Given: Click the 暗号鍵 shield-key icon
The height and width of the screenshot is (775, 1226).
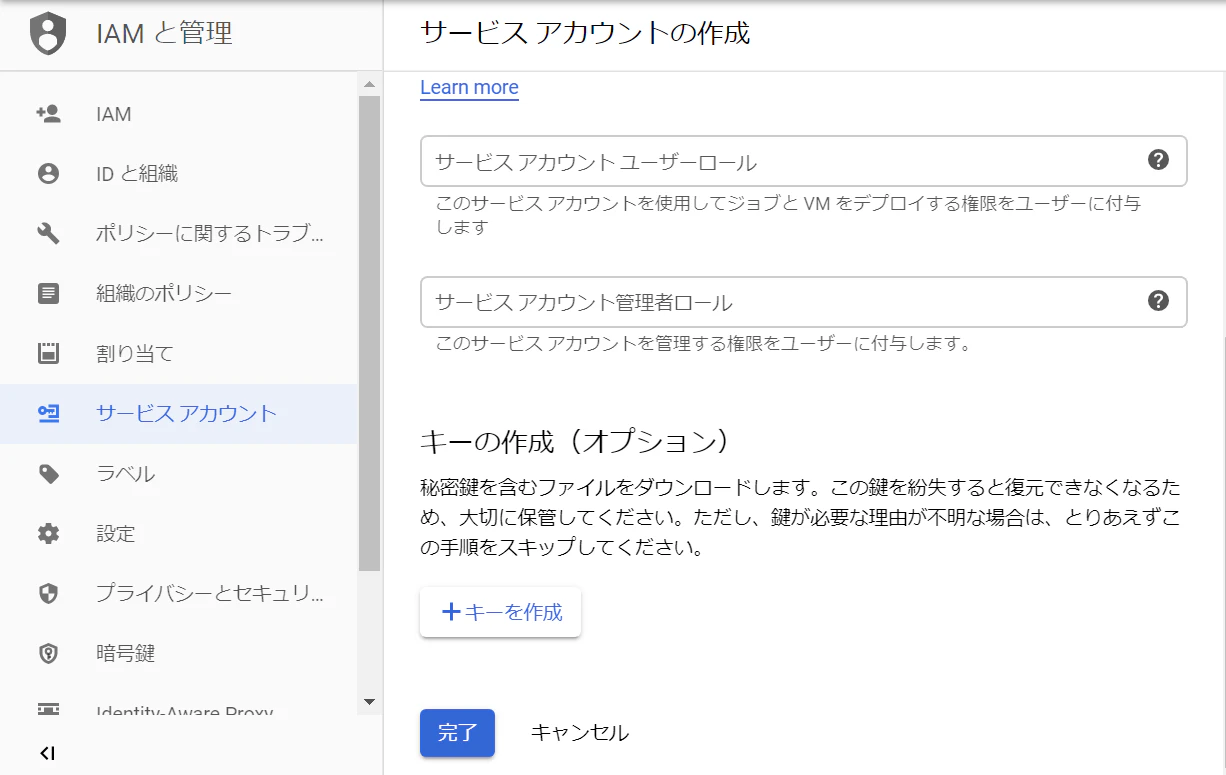Looking at the screenshot, I should click(x=48, y=654).
